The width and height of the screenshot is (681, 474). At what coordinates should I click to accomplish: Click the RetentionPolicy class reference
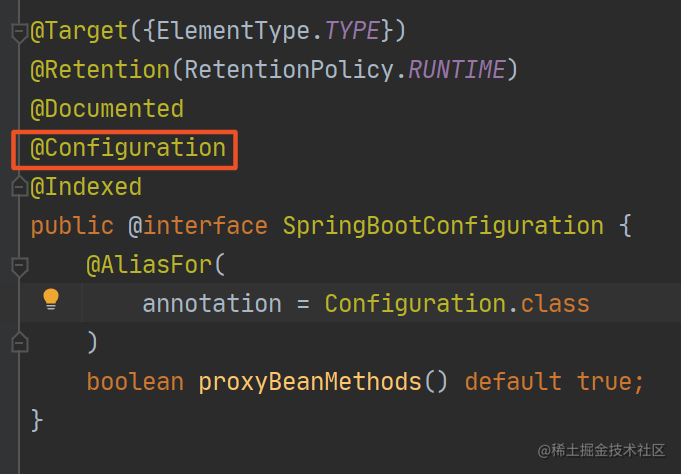coord(289,70)
